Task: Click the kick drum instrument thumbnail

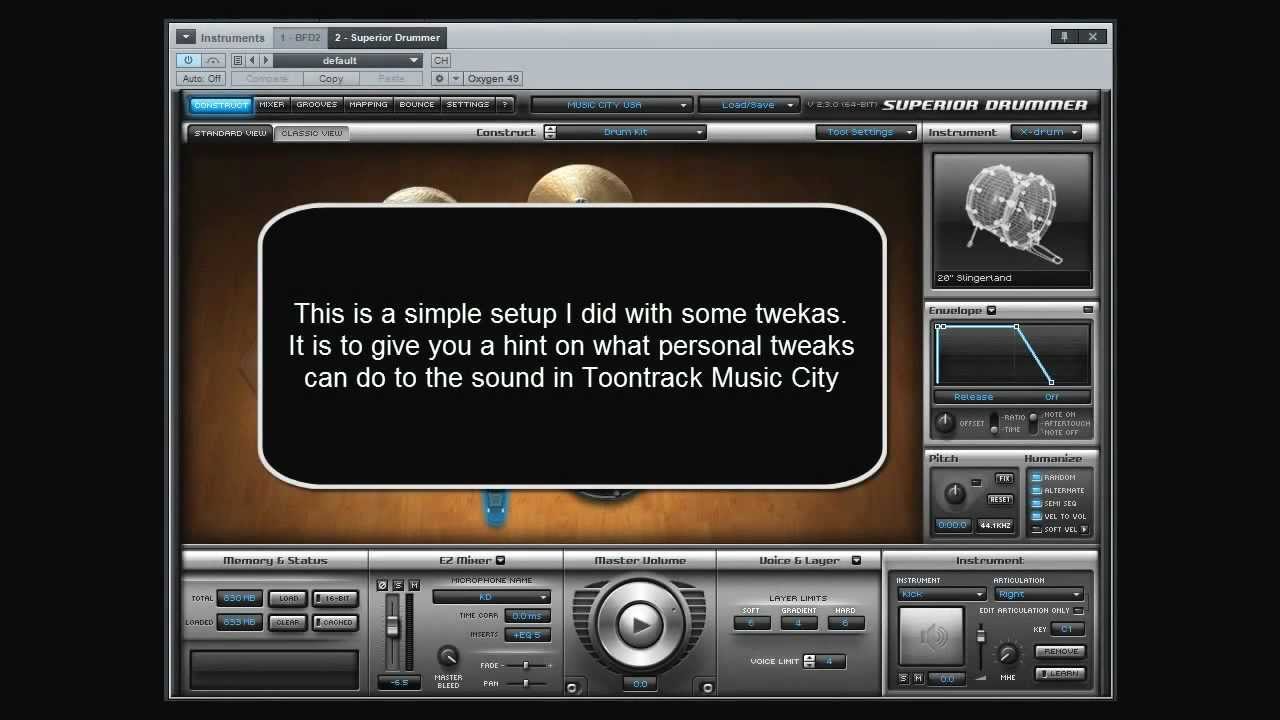Action: (x=1012, y=211)
